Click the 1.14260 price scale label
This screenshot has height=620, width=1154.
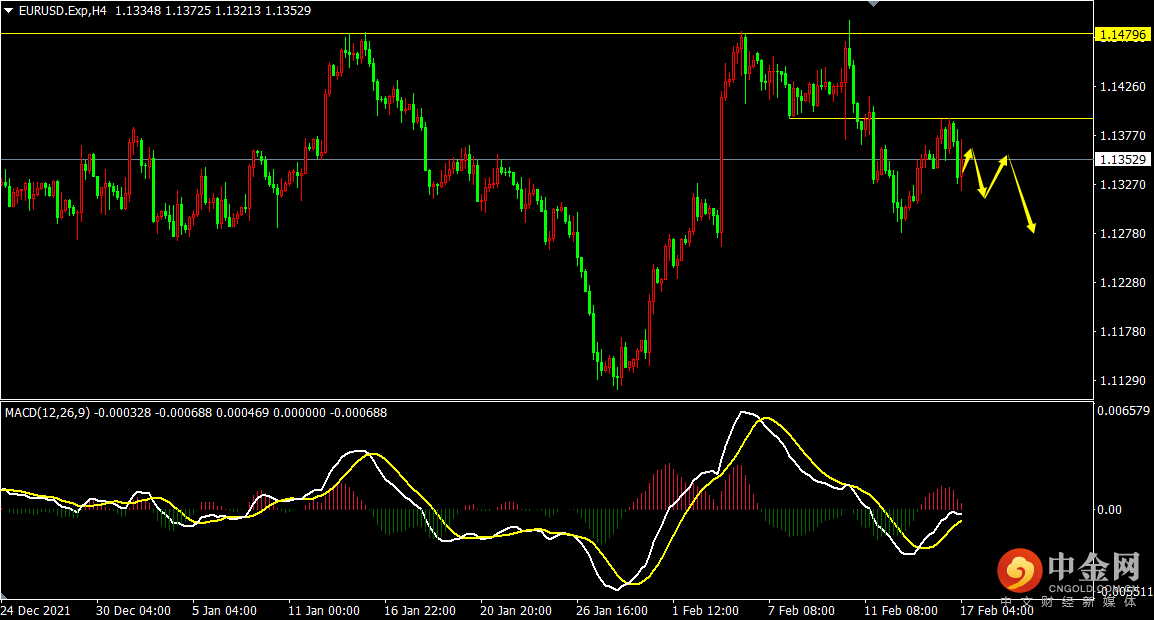tap(1122, 87)
